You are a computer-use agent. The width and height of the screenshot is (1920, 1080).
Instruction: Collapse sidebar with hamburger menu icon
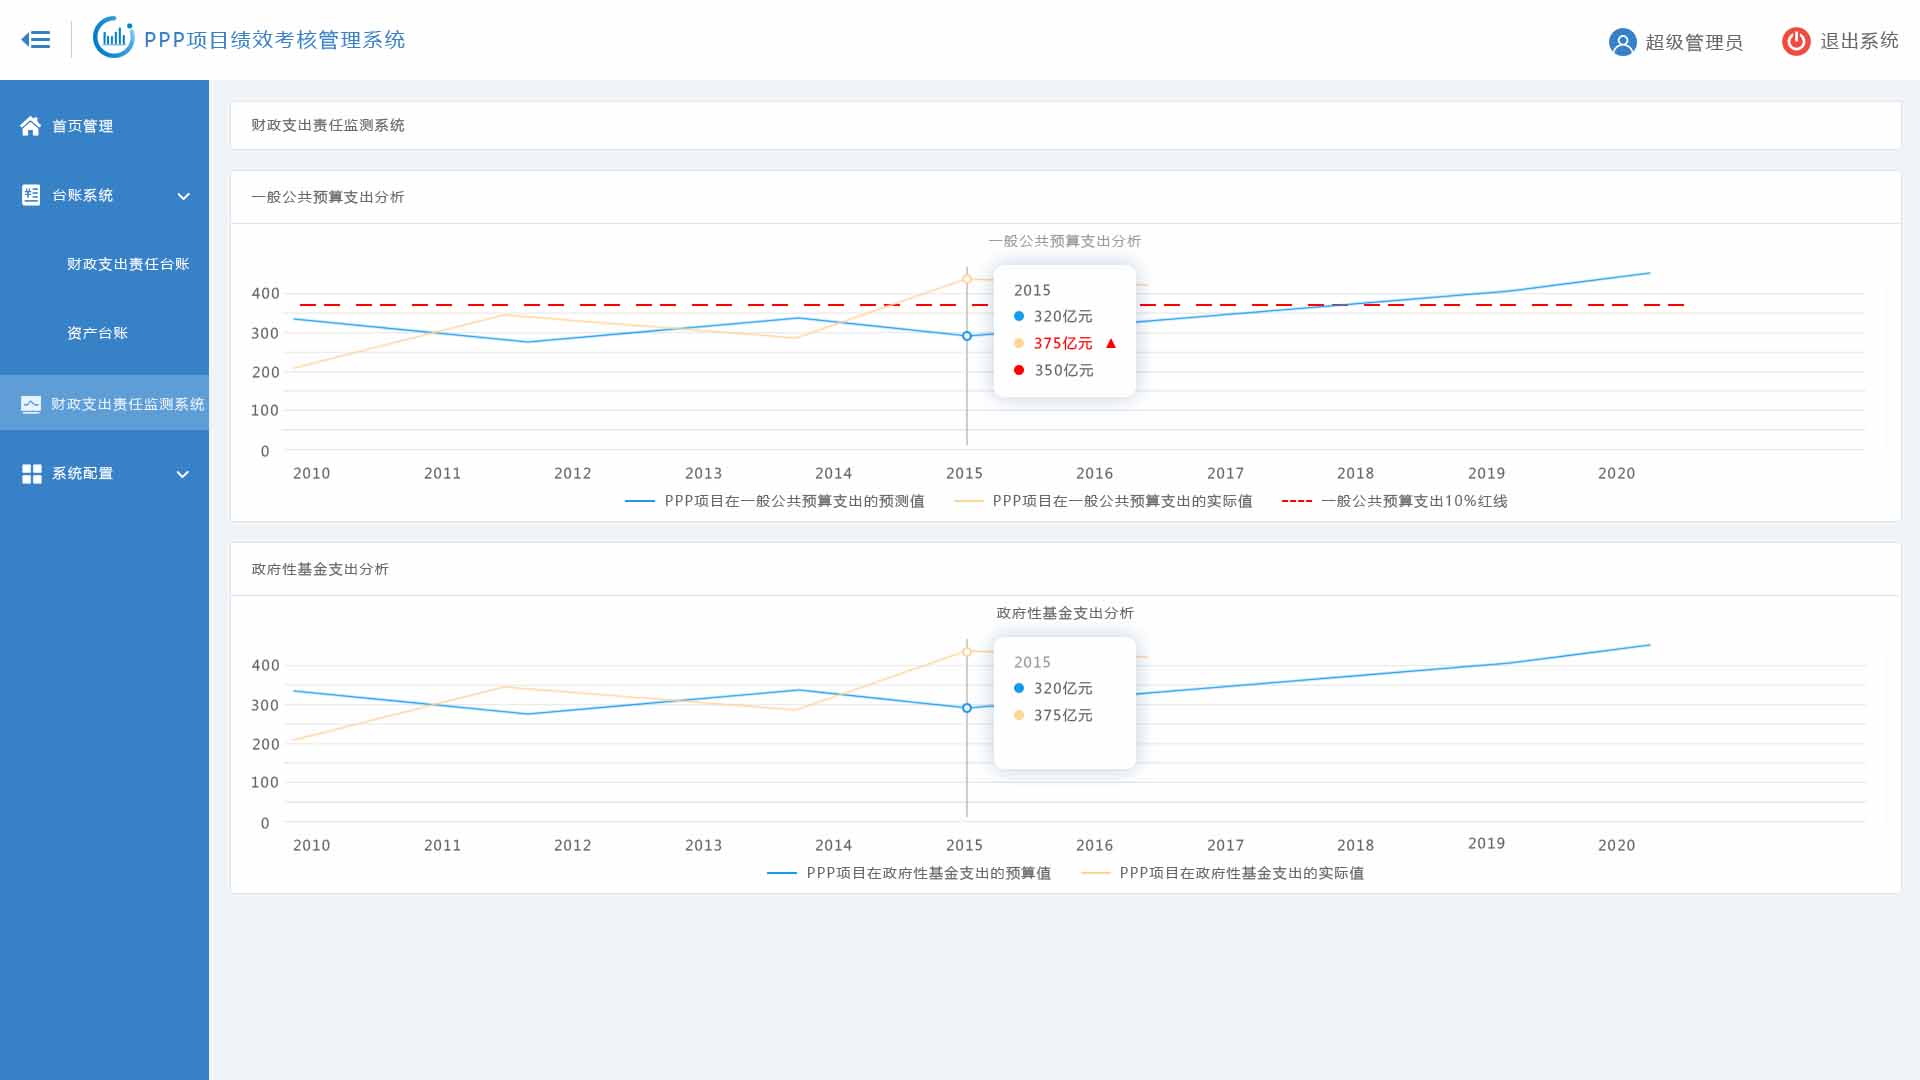click(x=36, y=40)
